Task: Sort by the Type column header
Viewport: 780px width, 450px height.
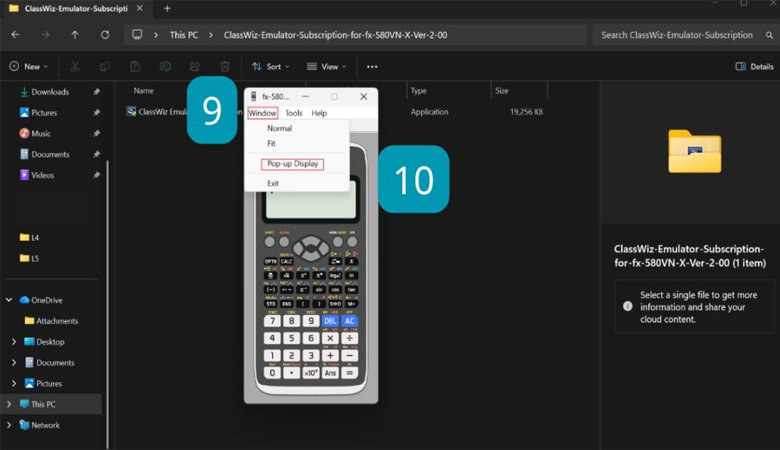Action: (x=418, y=90)
